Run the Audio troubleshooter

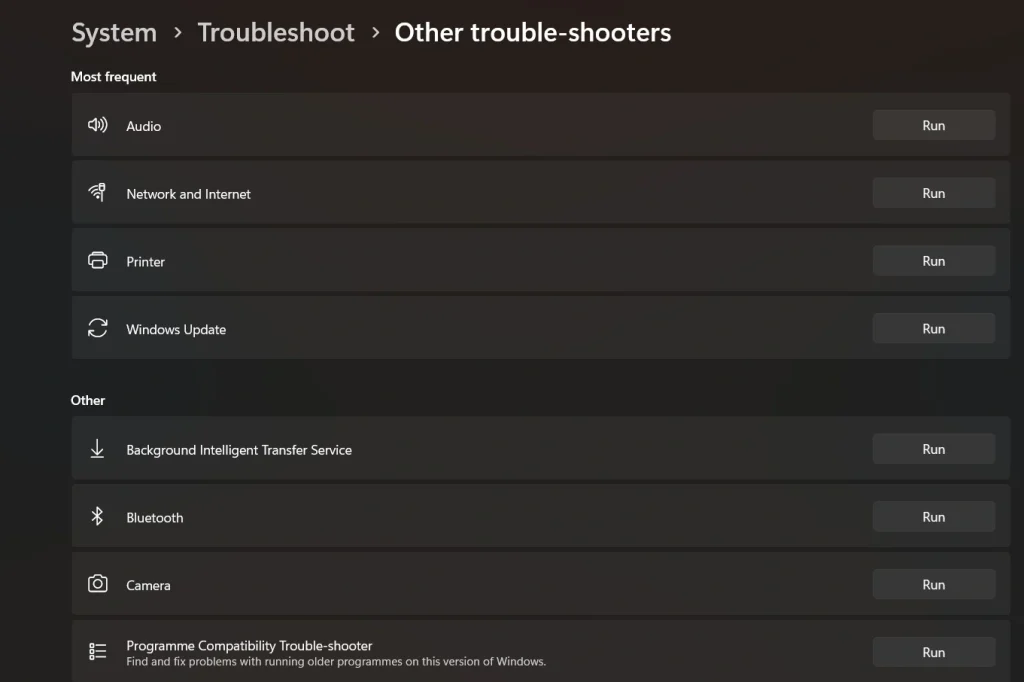coord(933,125)
